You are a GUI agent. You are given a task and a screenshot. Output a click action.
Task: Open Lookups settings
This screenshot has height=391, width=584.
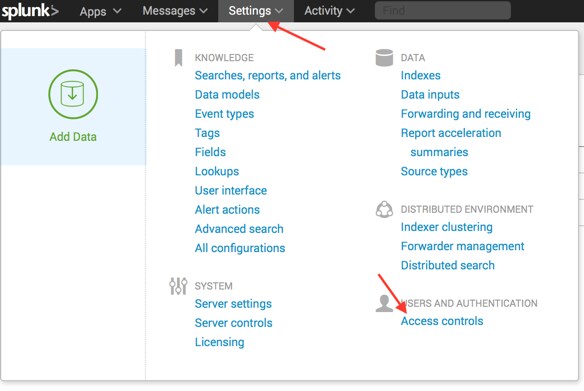pyautogui.click(x=217, y=172)
